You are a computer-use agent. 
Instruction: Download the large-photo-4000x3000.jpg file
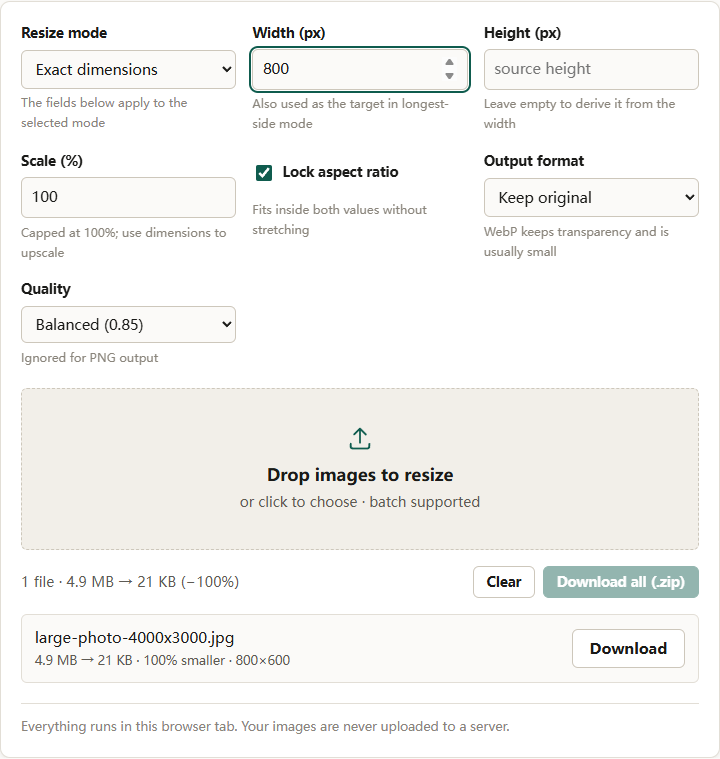(x=628, y=649)
